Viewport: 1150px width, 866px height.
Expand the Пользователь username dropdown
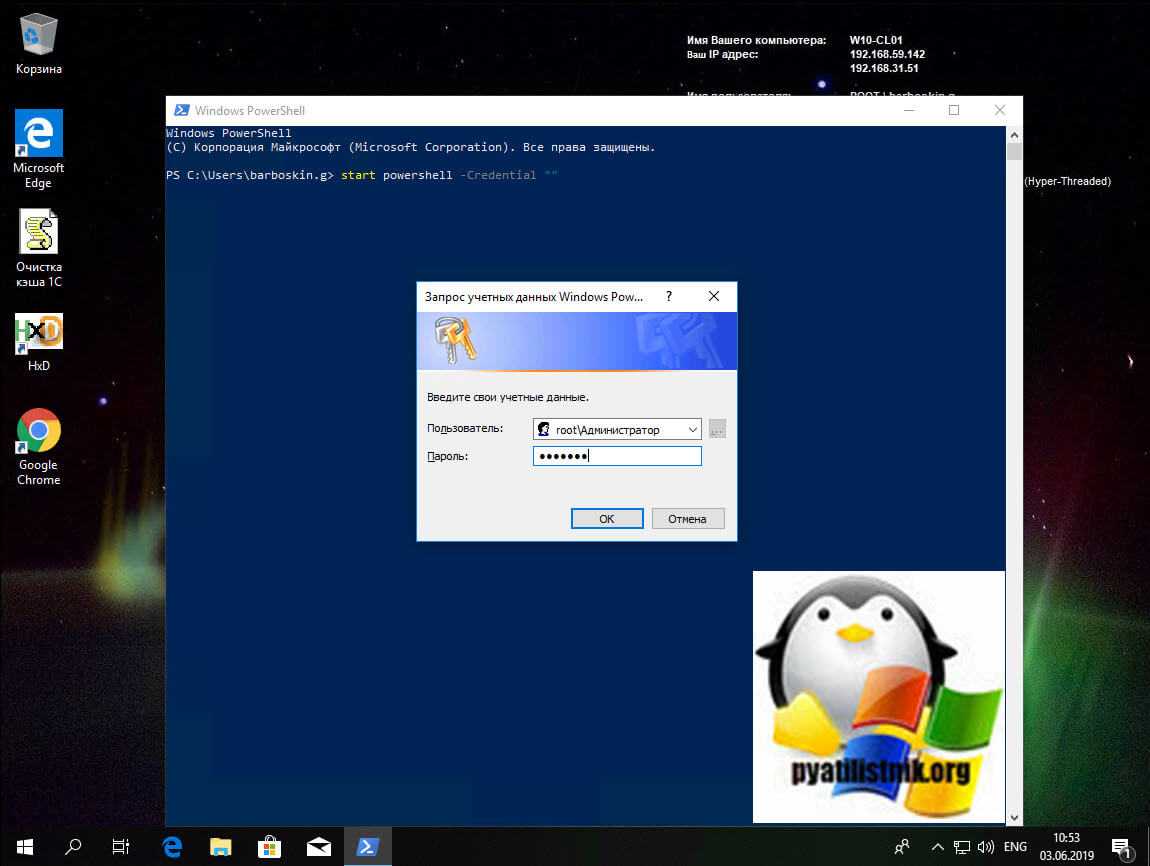pyautogui.click(x=693, y=430)
